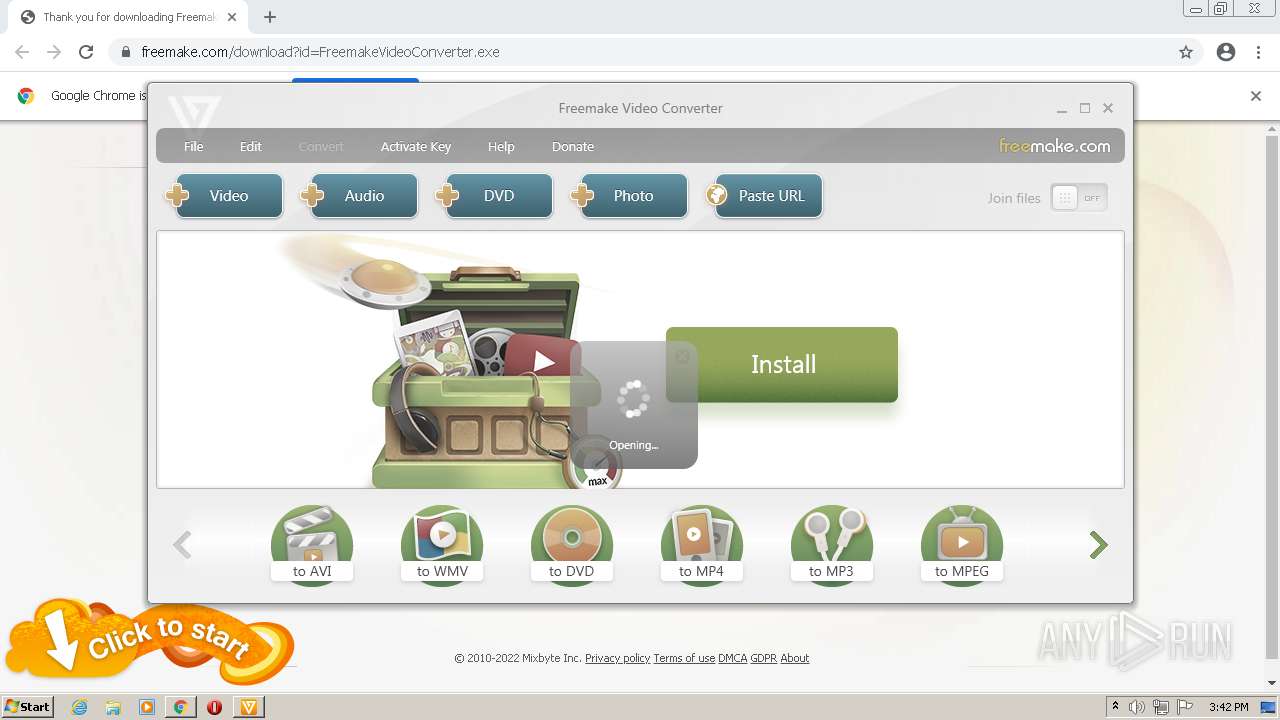Viewport: 1280px width, 720px height.
Task: Click the orange Click to start banner
Action: click(150, 640)
